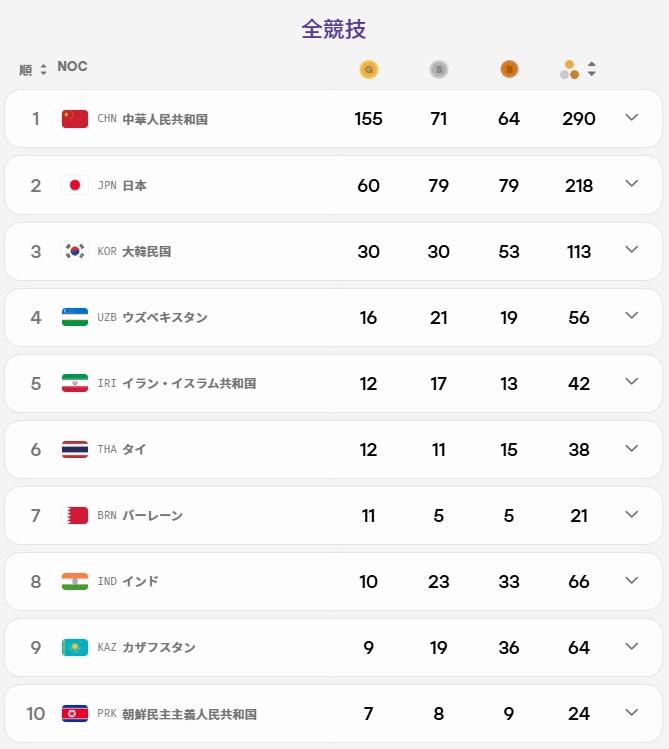Viewport: 669px width, 749px height.
Task: Expand the JPN row details chevron
Action: tap(632, 184)
